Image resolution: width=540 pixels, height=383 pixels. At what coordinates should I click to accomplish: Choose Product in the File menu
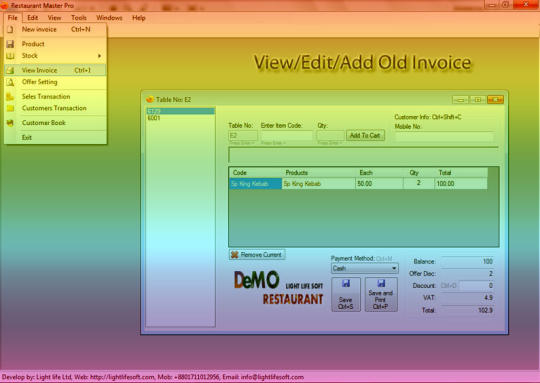pyautogui.click(x=55, y=44)
